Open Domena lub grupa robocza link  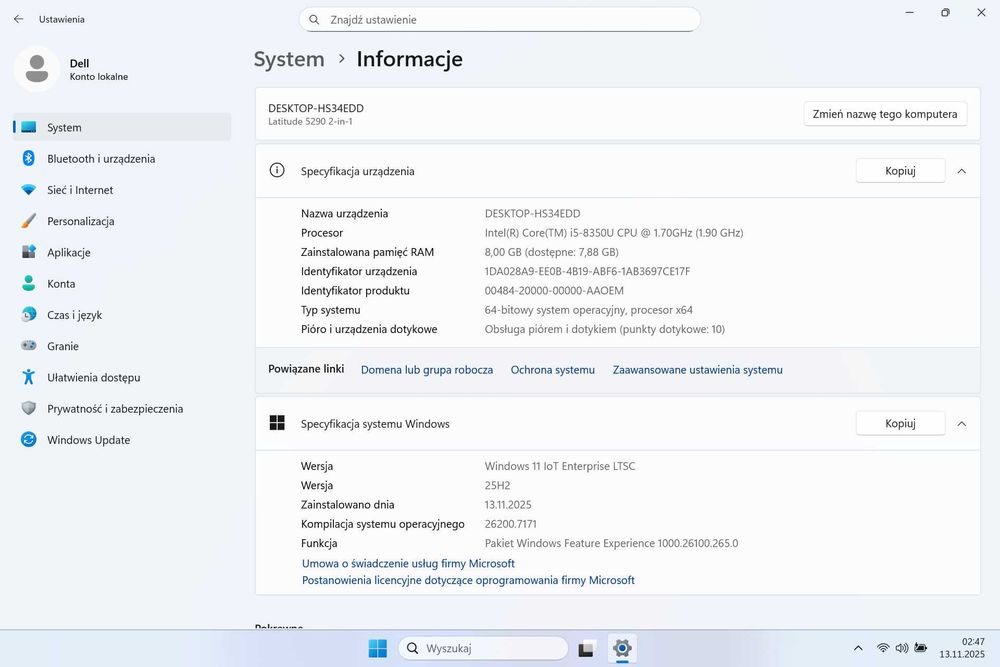point(427,369)
